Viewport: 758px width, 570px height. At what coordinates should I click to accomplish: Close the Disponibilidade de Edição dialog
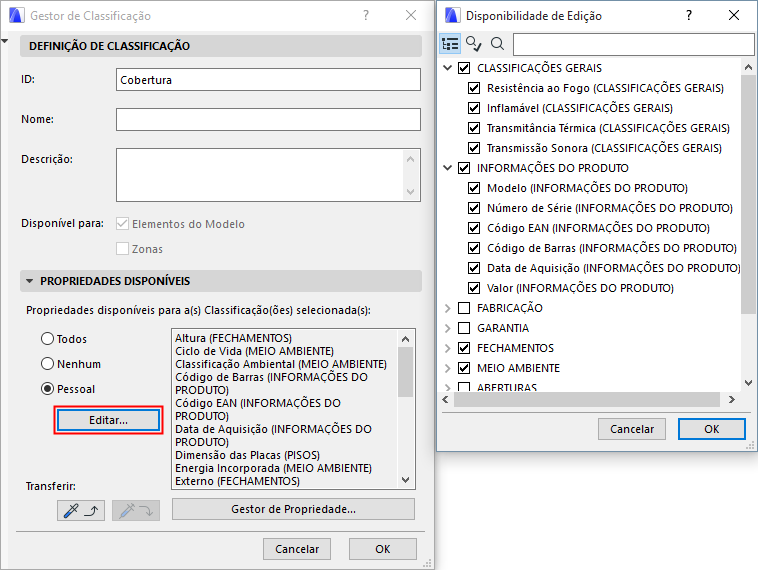tap(733, 15)
